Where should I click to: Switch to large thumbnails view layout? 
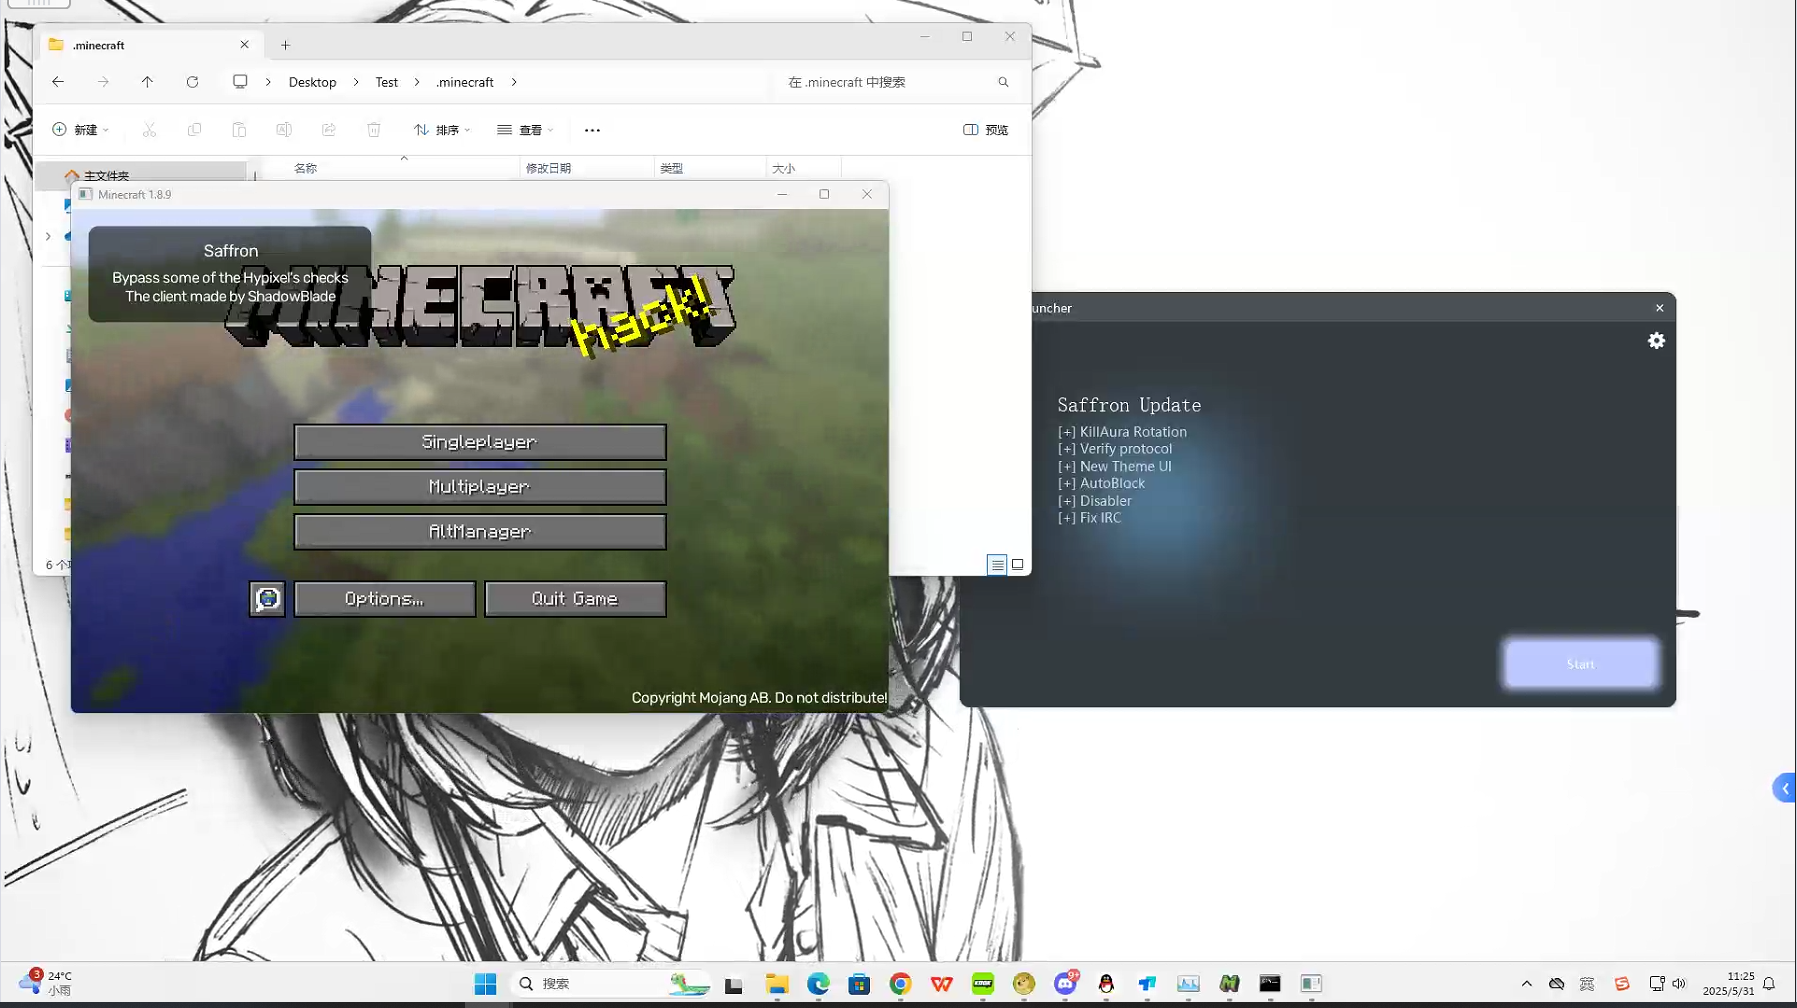click(1018, 565)
